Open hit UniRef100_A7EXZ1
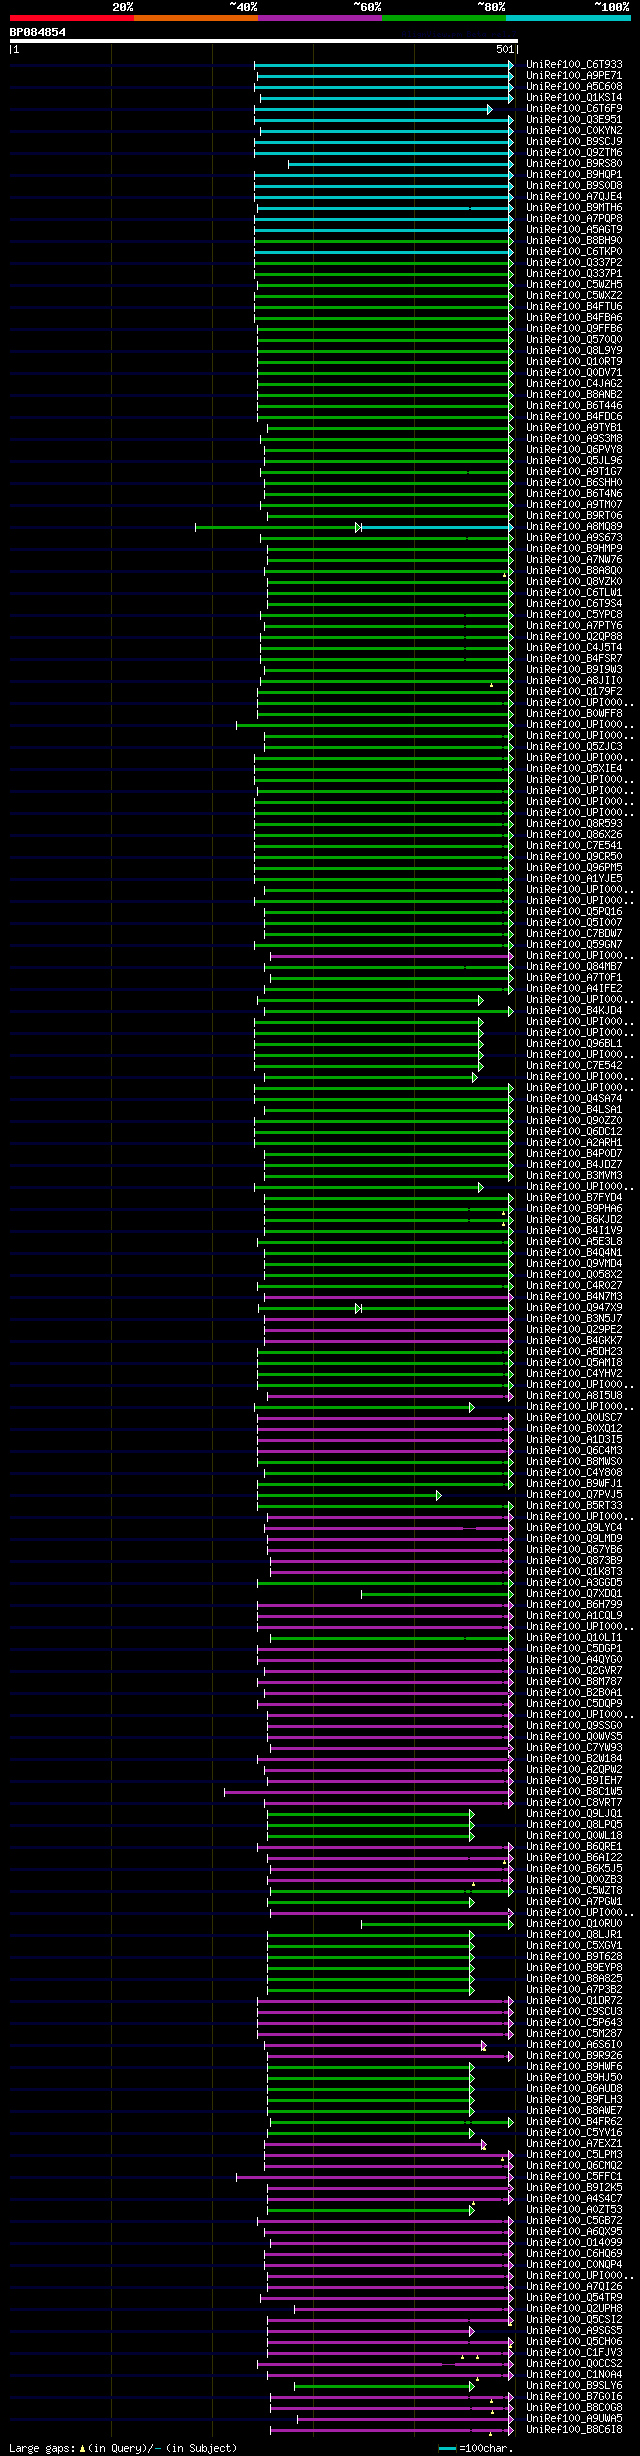This screenshot has height=2456, width=640. coord(574,2144)
